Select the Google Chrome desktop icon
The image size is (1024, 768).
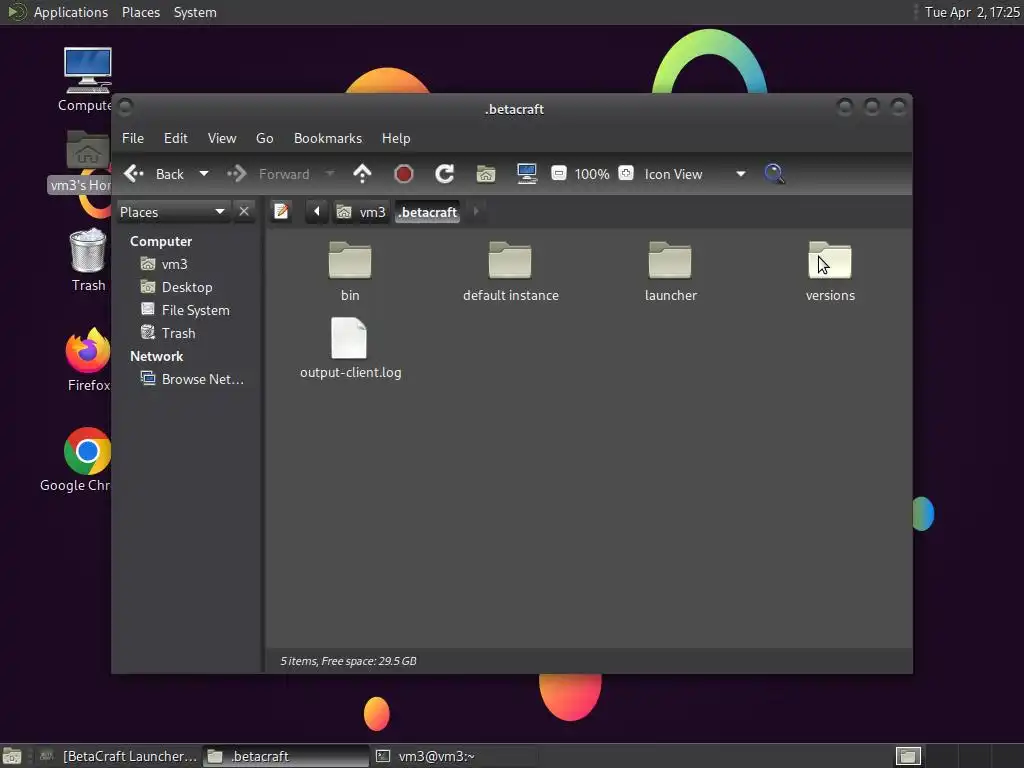tap(77, 460)
